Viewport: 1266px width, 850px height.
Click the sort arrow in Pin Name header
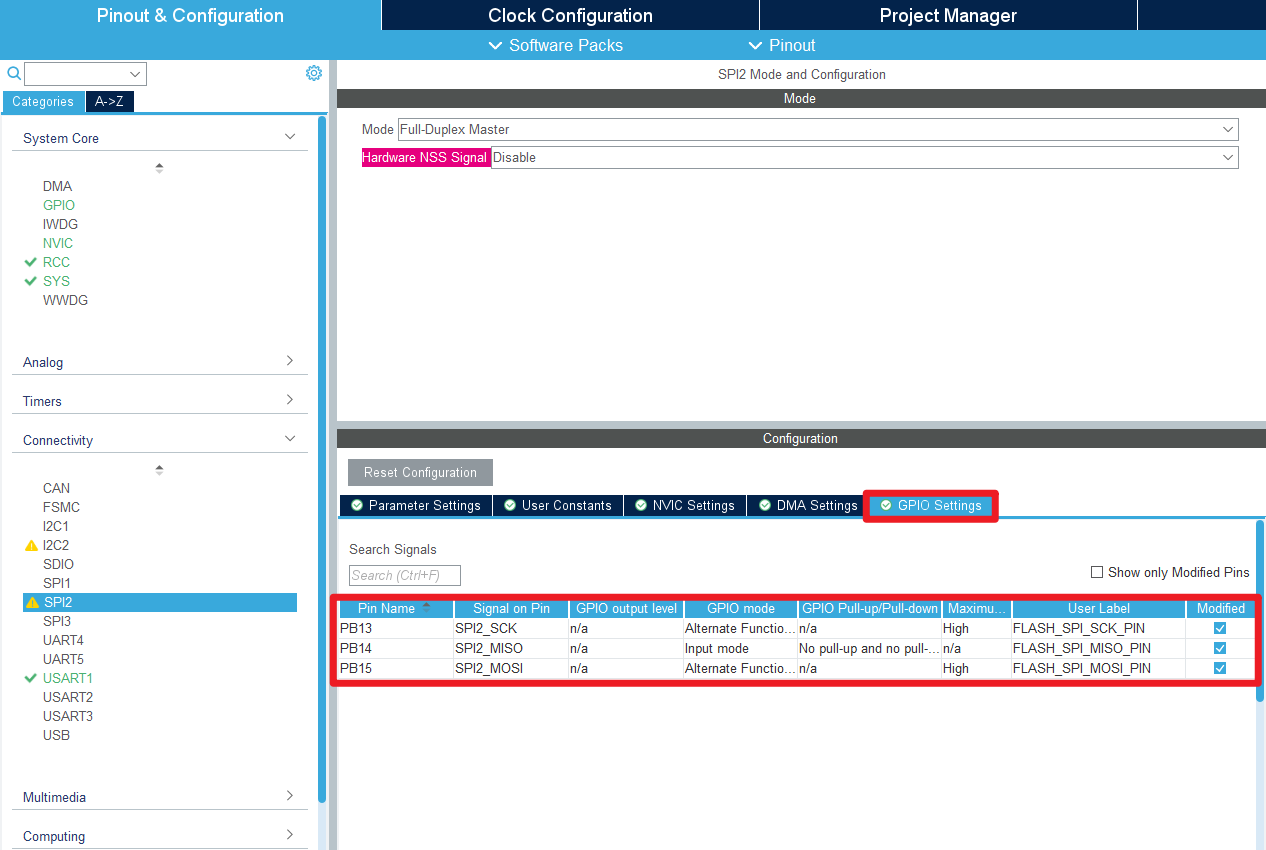[427, 607]
